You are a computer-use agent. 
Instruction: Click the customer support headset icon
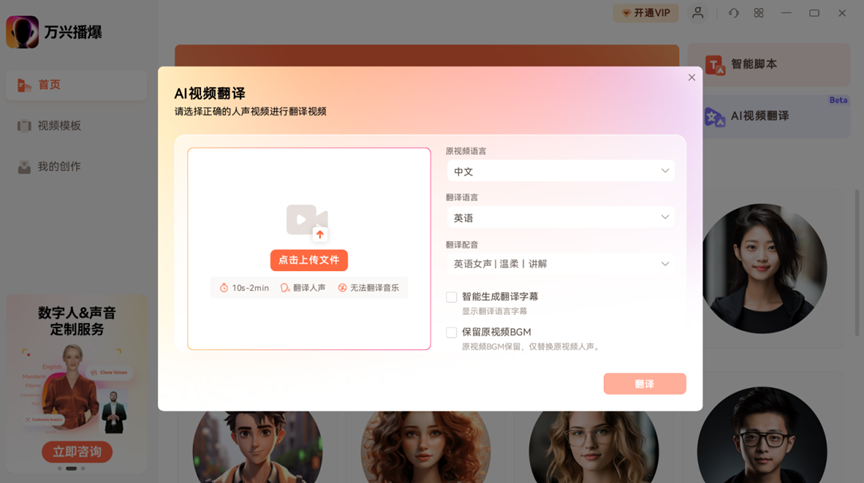click(x=733, y=13)
